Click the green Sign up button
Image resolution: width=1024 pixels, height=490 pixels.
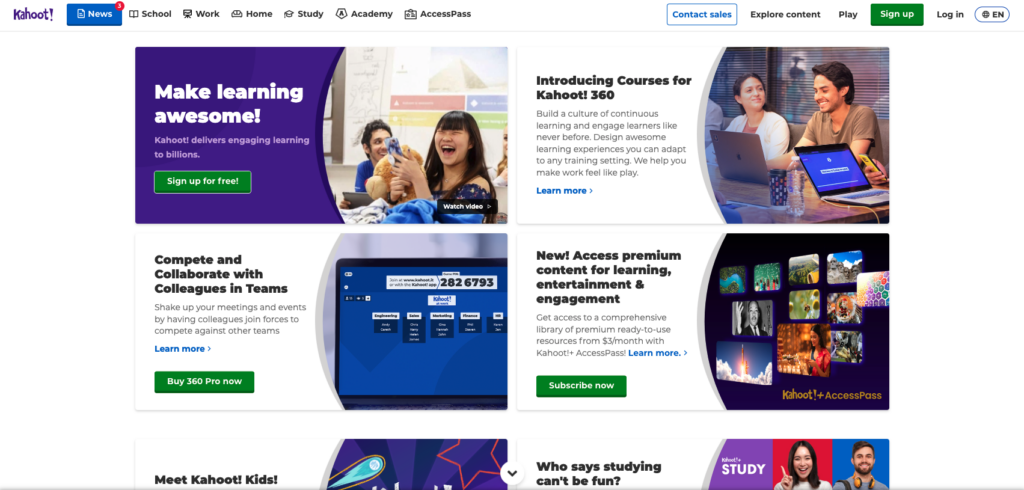(x=897, y=14)
